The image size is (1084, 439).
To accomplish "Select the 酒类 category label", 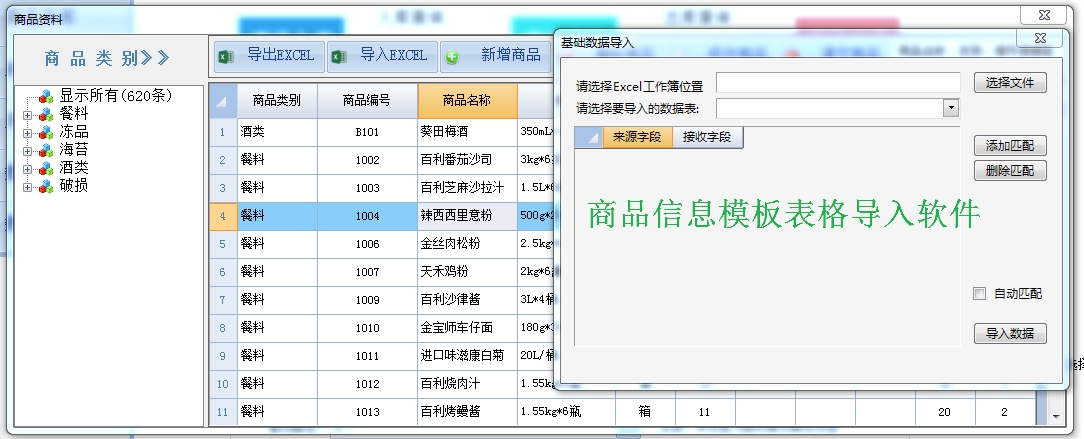I will [74, 168].
